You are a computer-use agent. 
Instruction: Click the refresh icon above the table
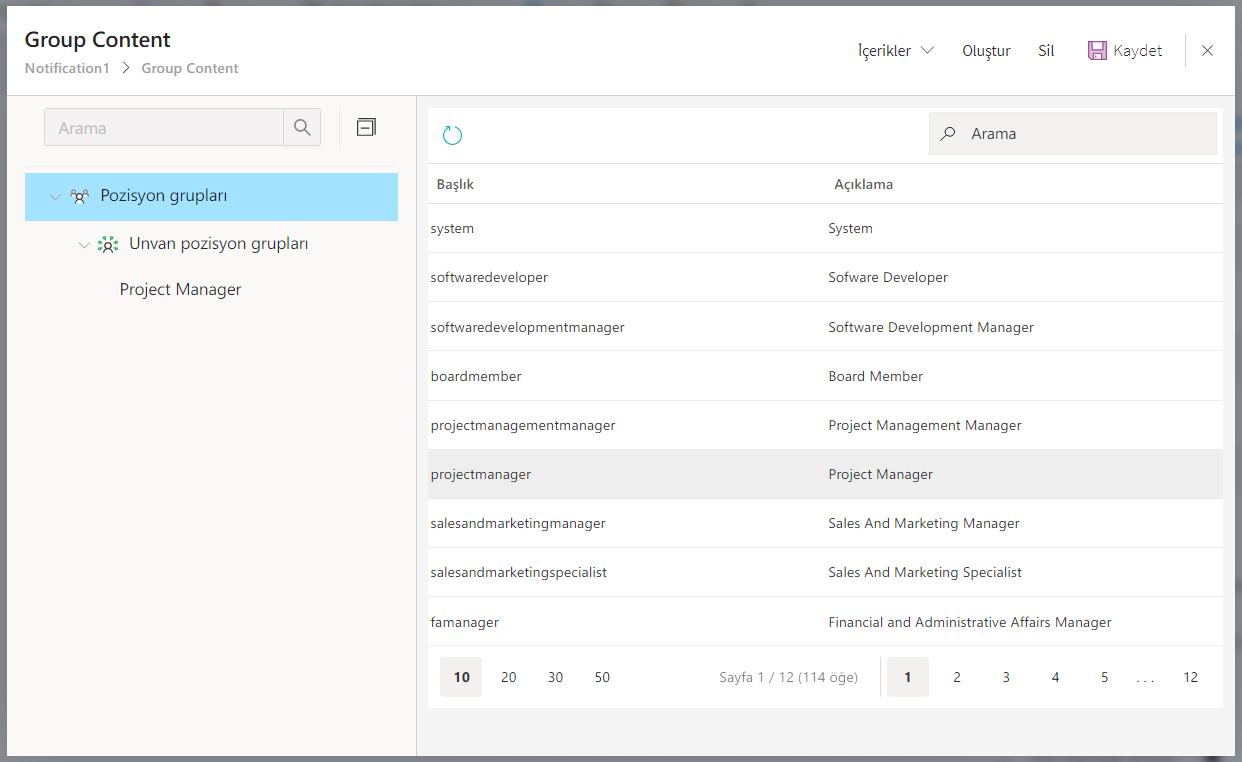[x=452, y=135]
